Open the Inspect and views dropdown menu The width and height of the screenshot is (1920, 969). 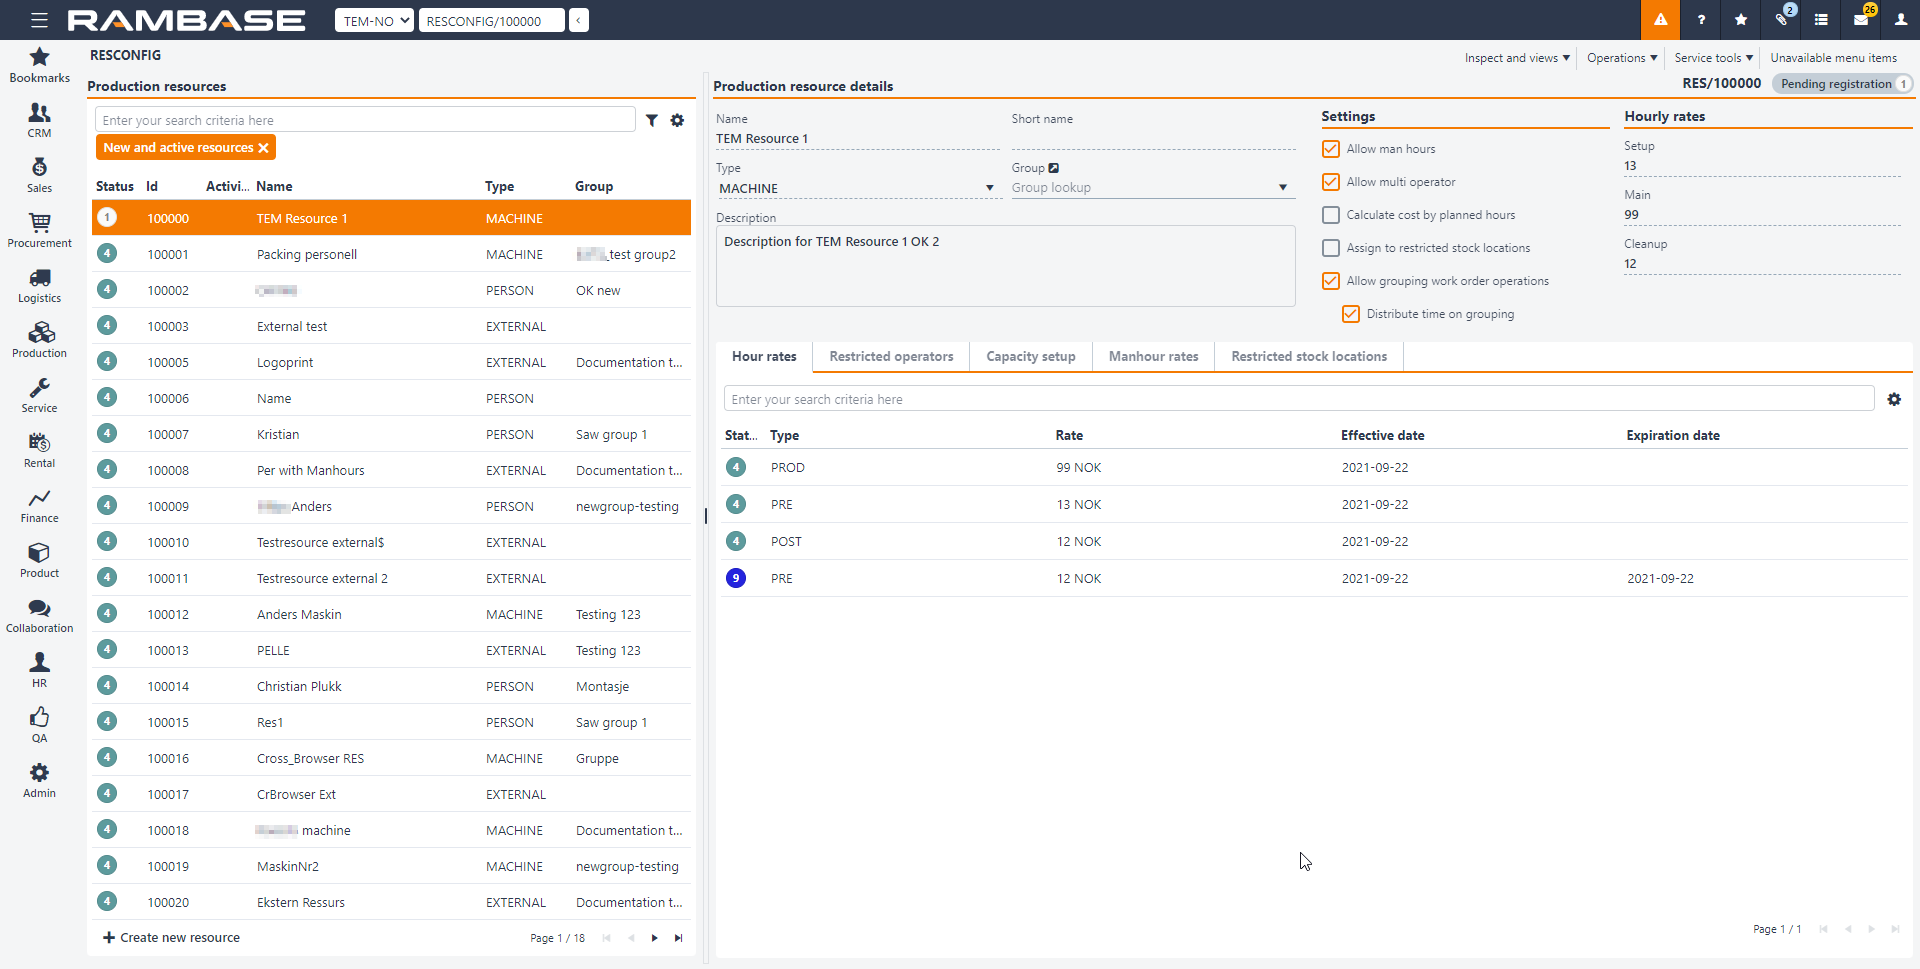click(1516, 58)
